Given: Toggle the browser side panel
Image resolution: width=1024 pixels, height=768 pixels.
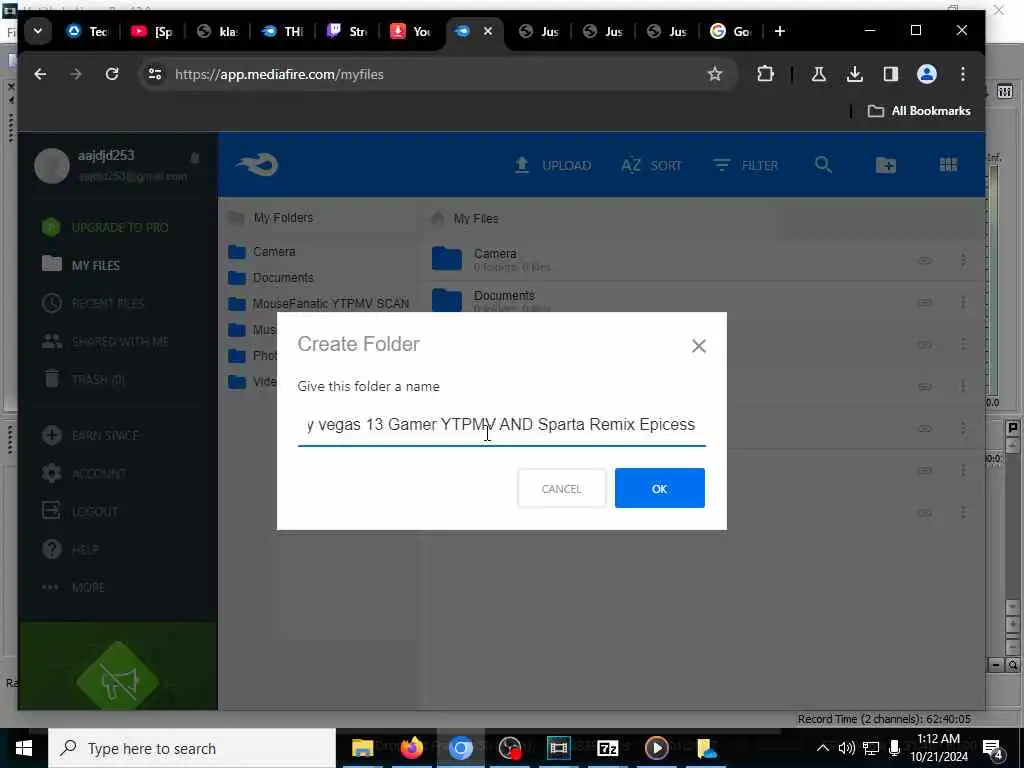Looking at the screenshot, I should click(890, 74).
